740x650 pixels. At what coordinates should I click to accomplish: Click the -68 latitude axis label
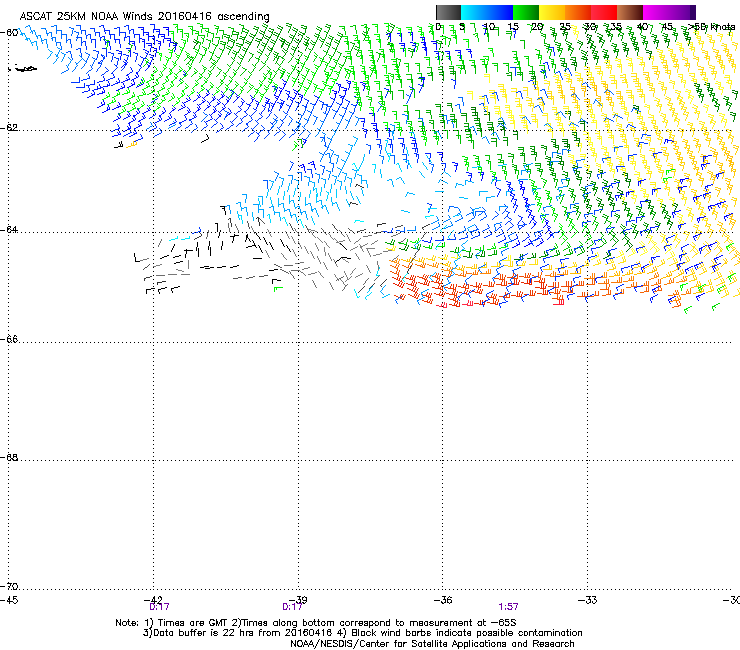(9, 458)
